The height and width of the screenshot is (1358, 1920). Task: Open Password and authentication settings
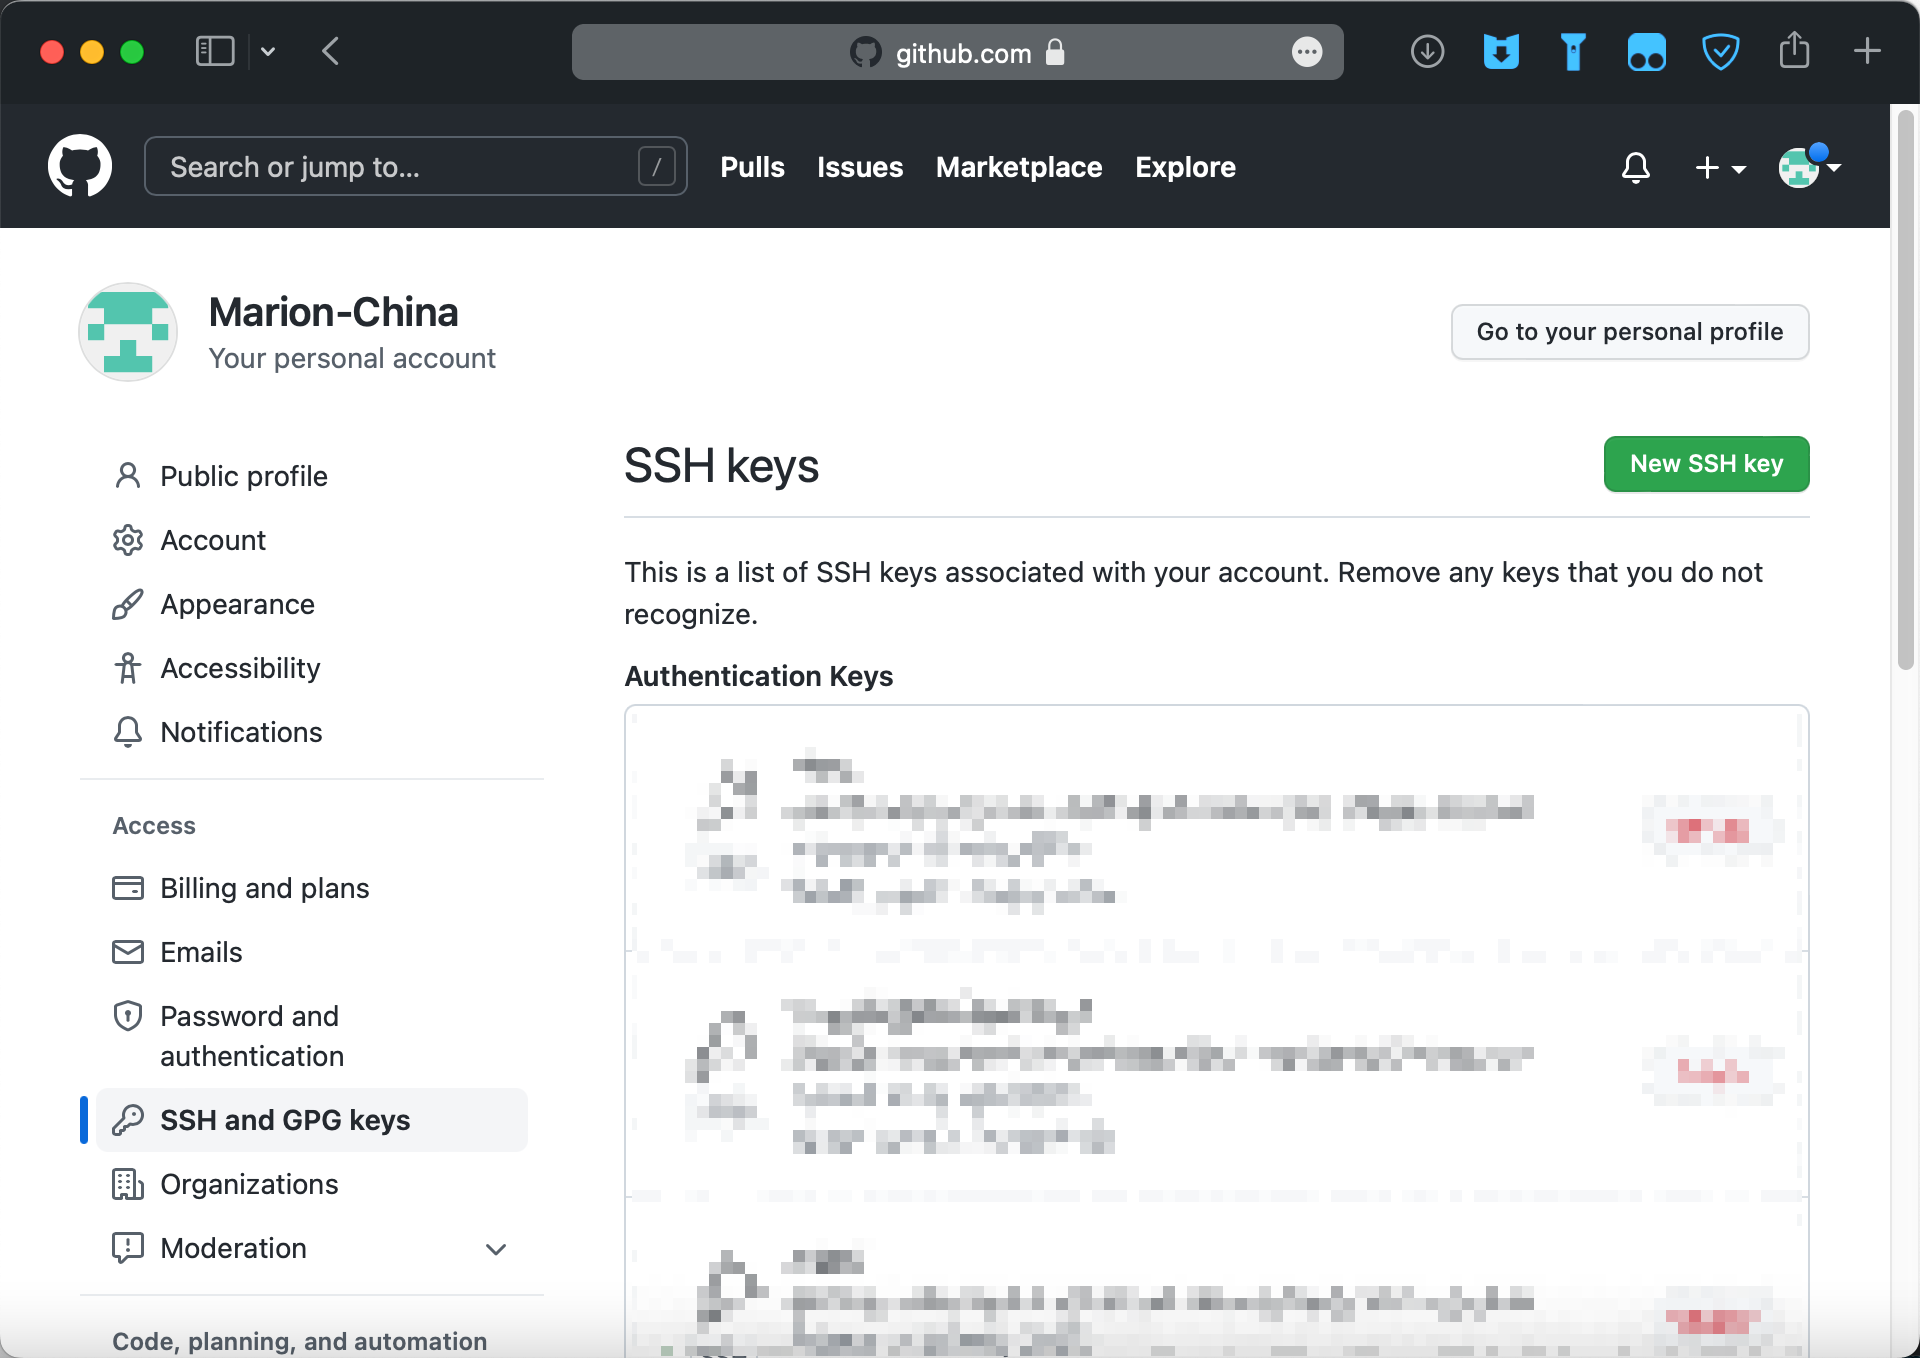point(251,1036)
